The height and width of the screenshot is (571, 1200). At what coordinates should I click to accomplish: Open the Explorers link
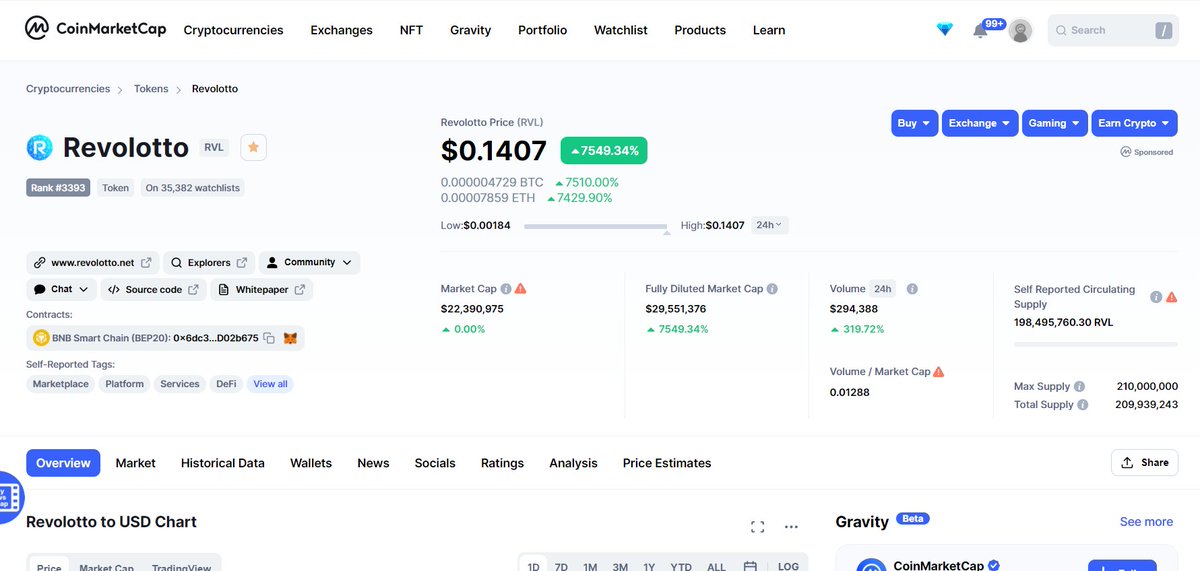tap(209, 263)
